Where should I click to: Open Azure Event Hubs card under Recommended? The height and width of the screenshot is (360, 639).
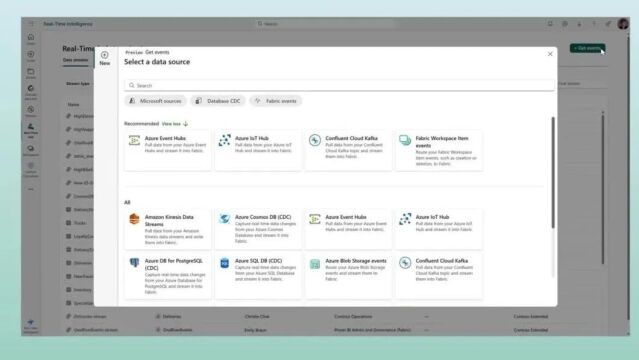167,150
